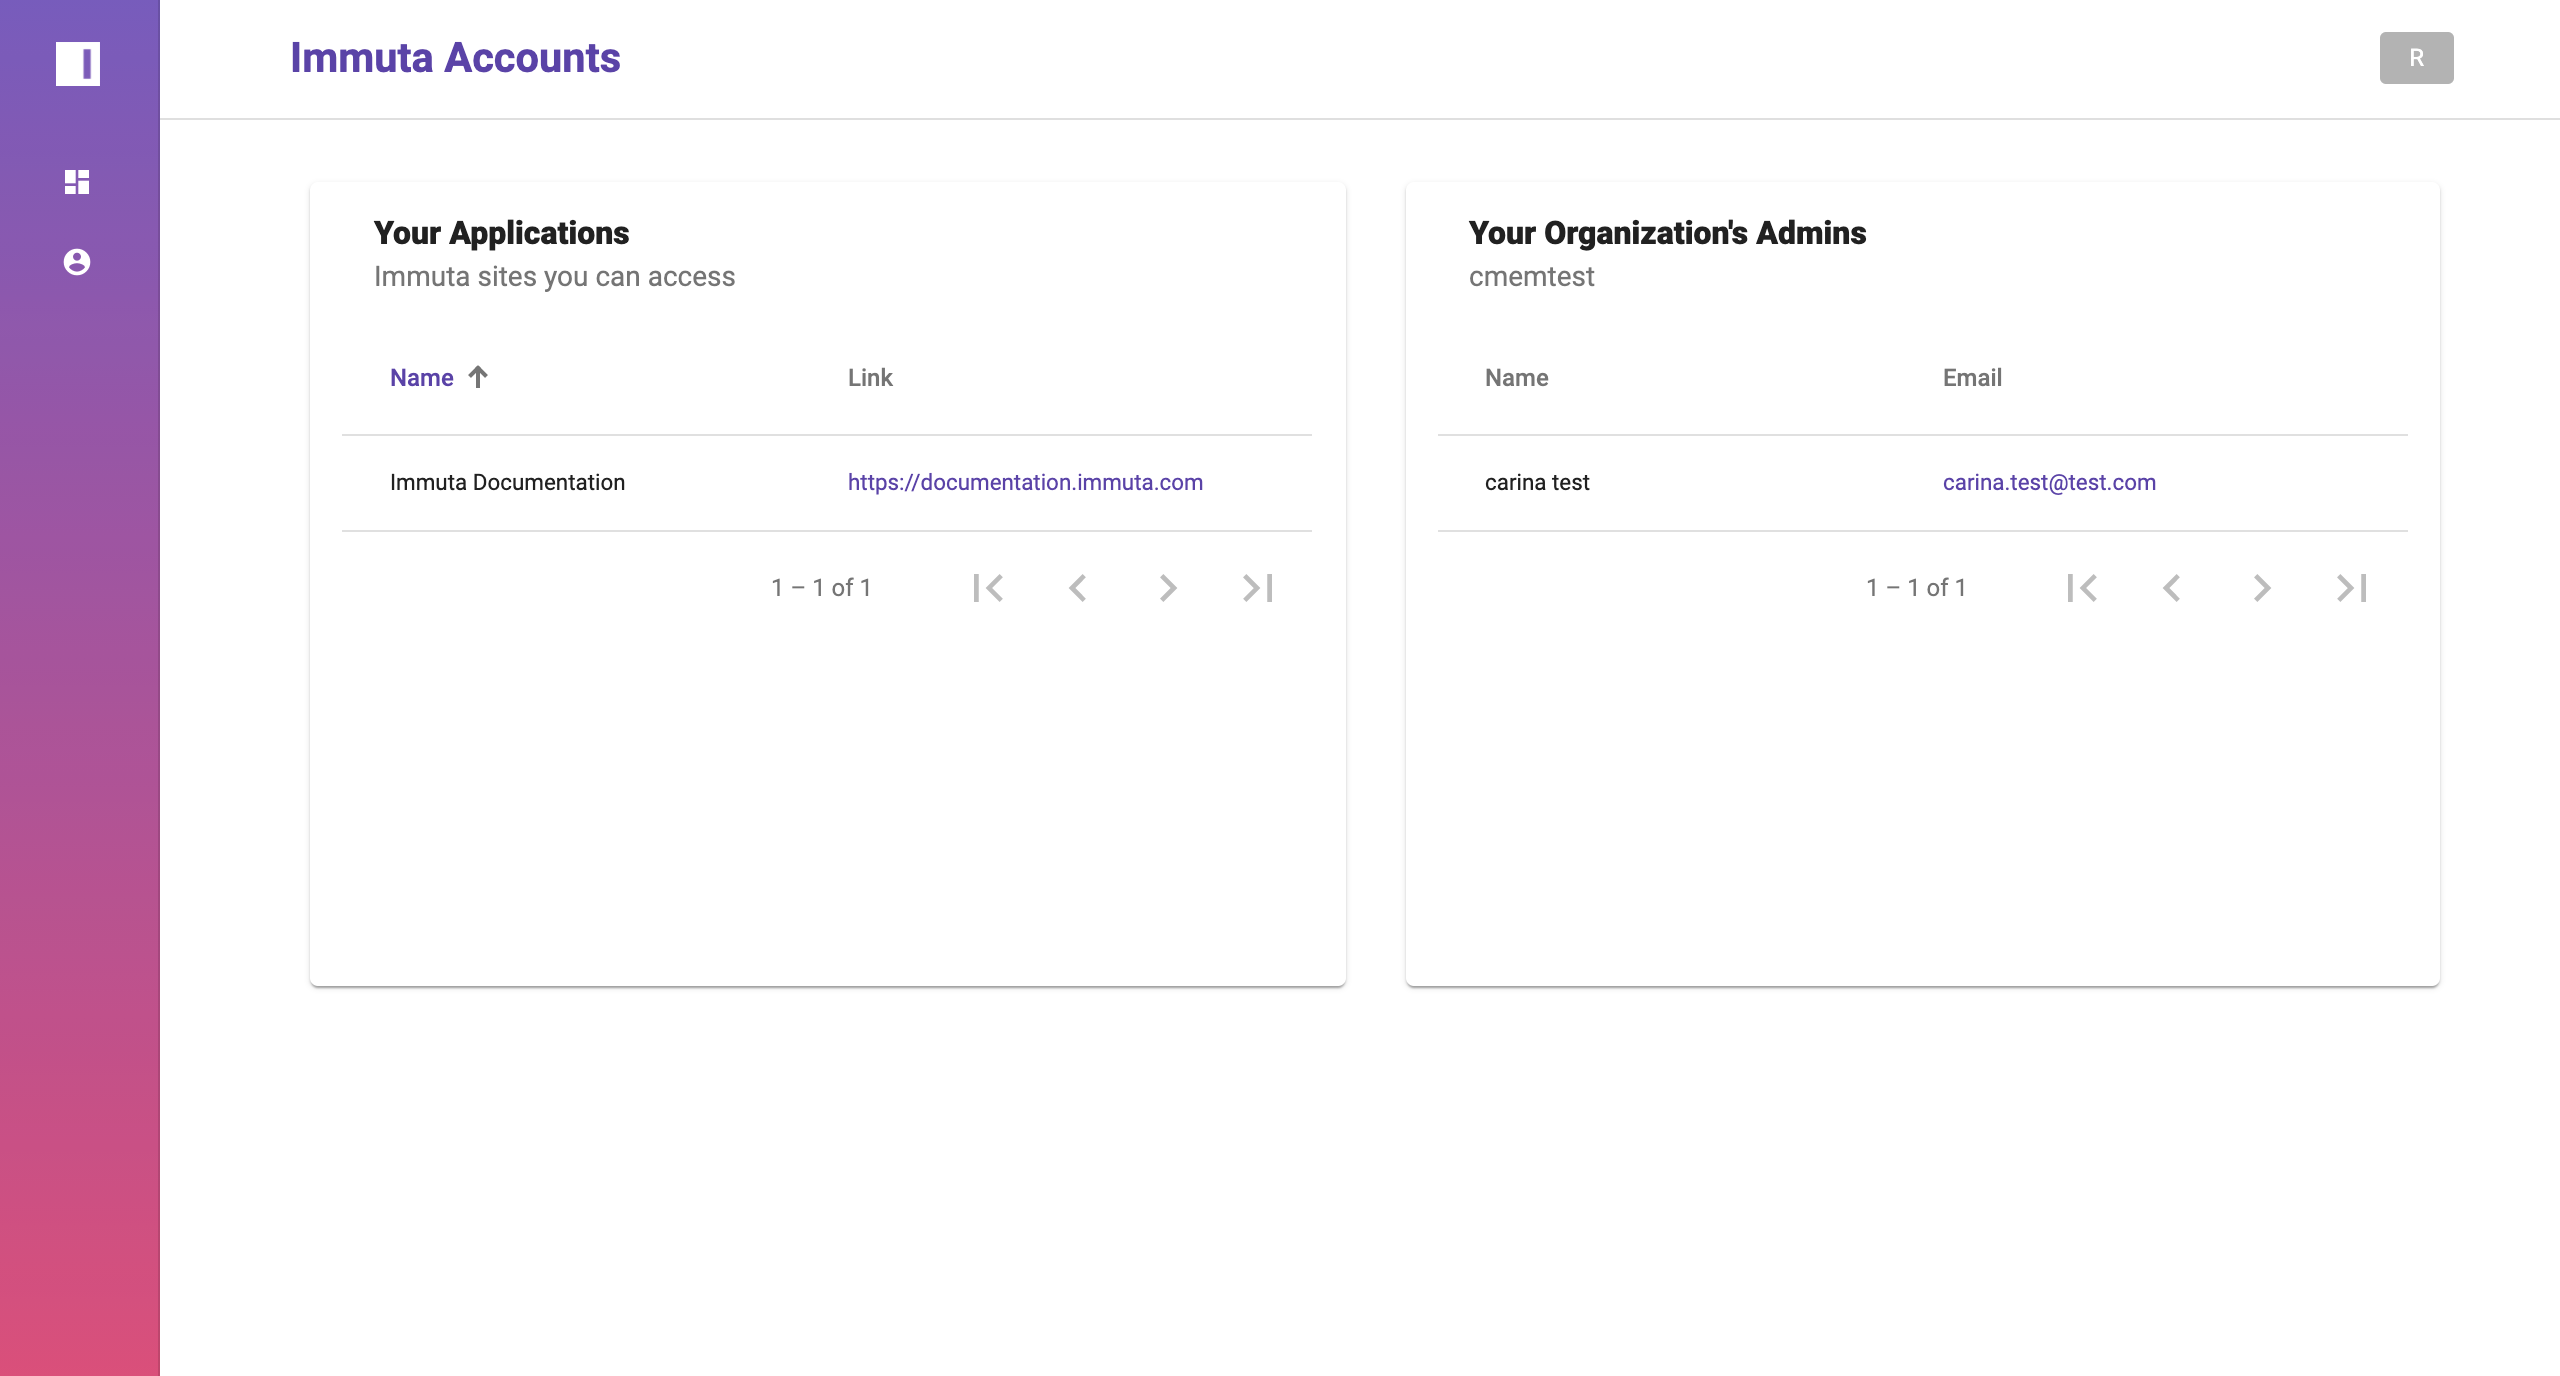Select the carina test admin name
This screenshot has height=1376, width=2560.
(1537, 482)
